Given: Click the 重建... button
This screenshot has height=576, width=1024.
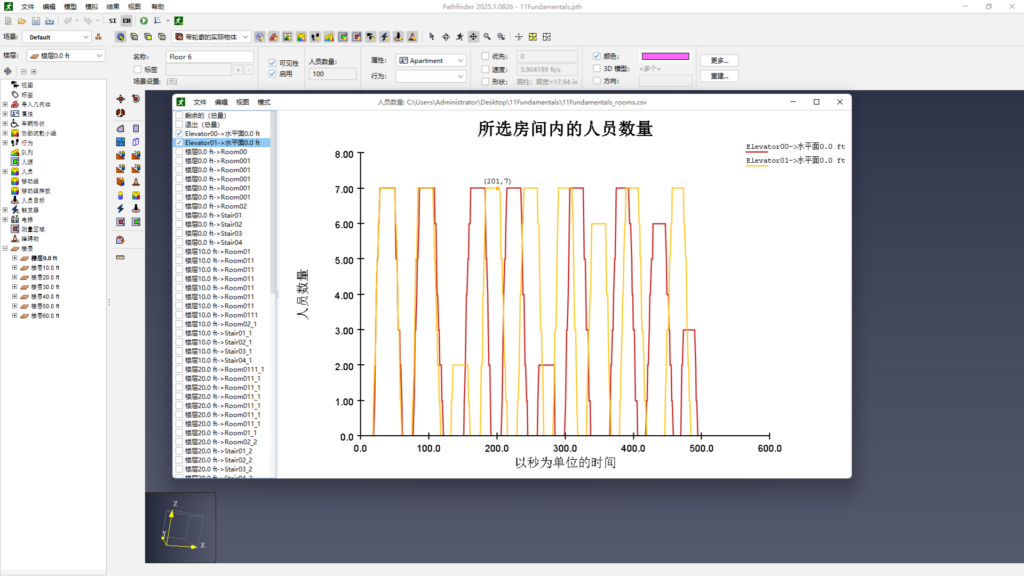Looking at the screenshot, I should 718,76.
